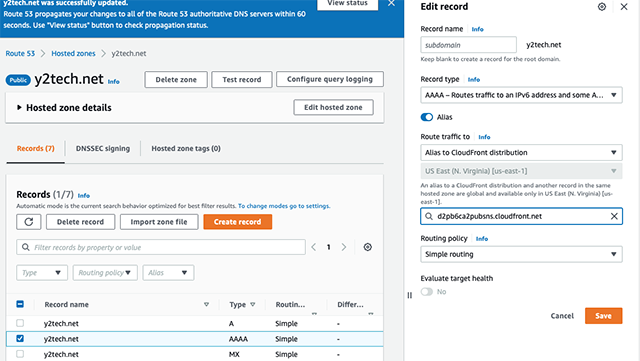Image resolution: width=640 pixels, height=361 pixels.
Task: Open Info link beside Record name
Action: tap(477, 29)
